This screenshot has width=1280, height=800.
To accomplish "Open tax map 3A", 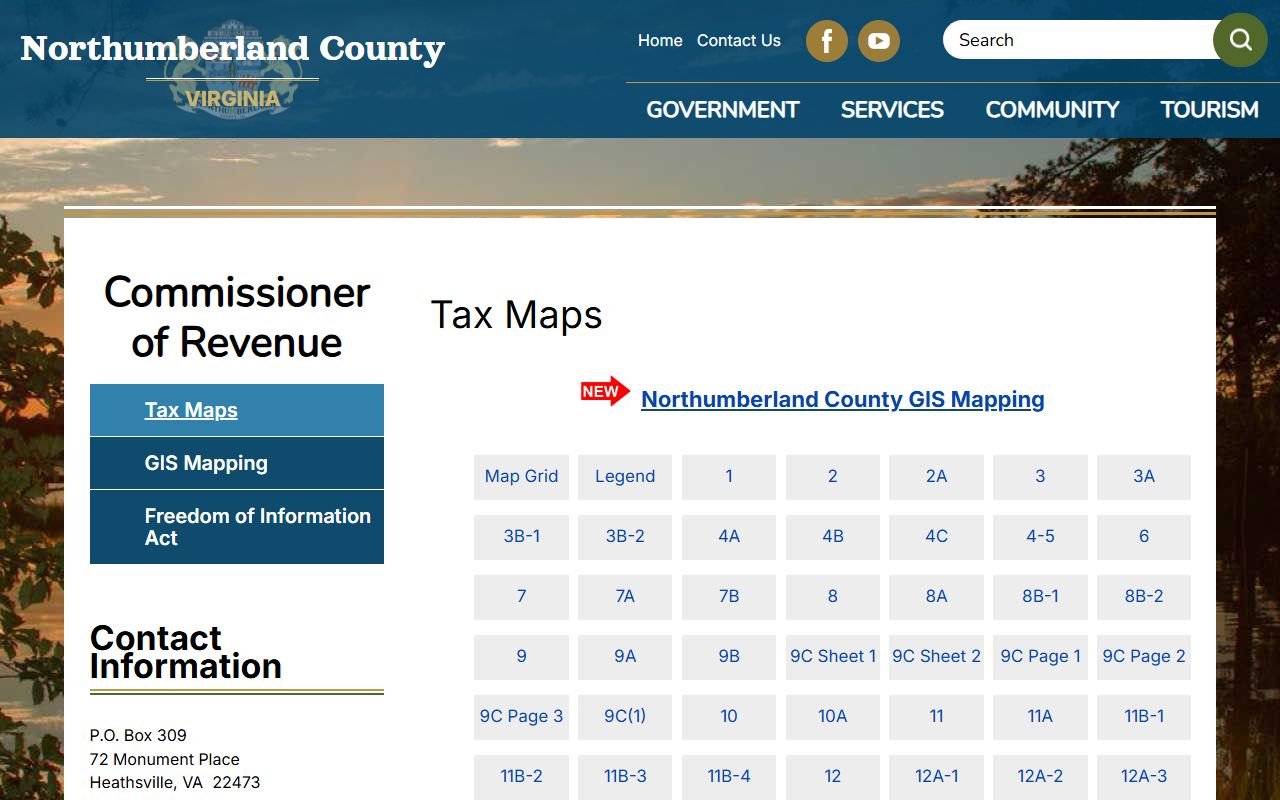I will [1144, 477].
